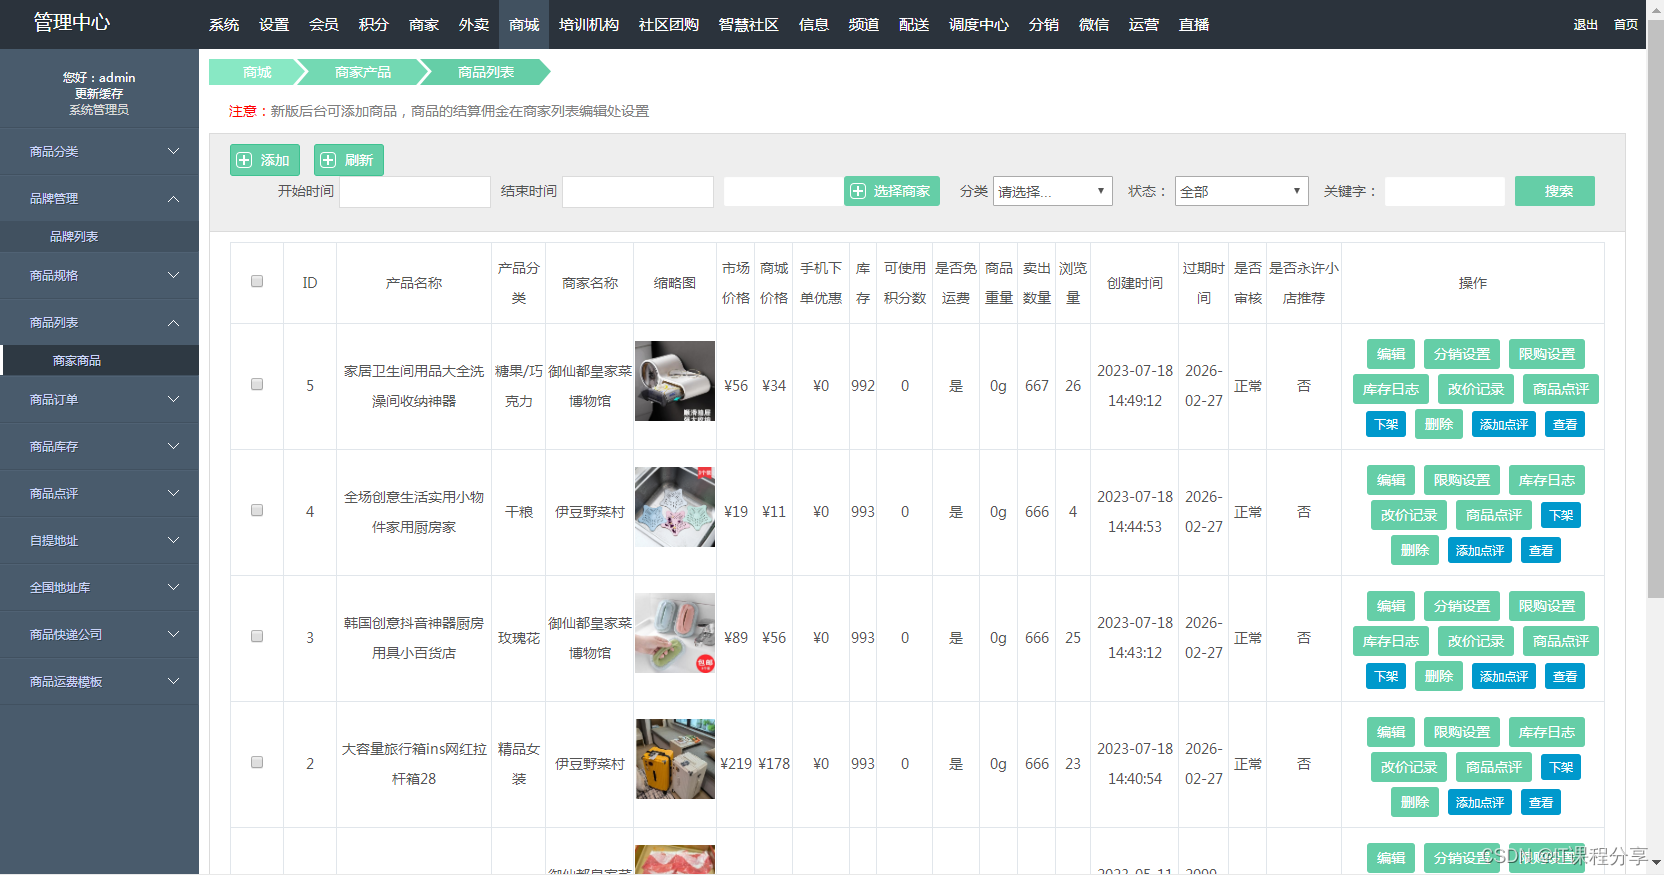The image size is (1664, 875).
Task: Expand the 商品订单 sidebar menu
Action: coord(99,400)
